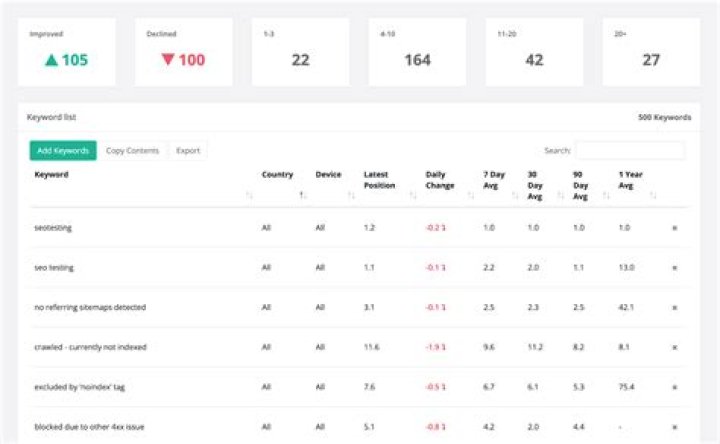This screenshot has height=444, width=720.
Task: Open 'no referring sitemaps detected' keyword
Action: pos(88,307)
